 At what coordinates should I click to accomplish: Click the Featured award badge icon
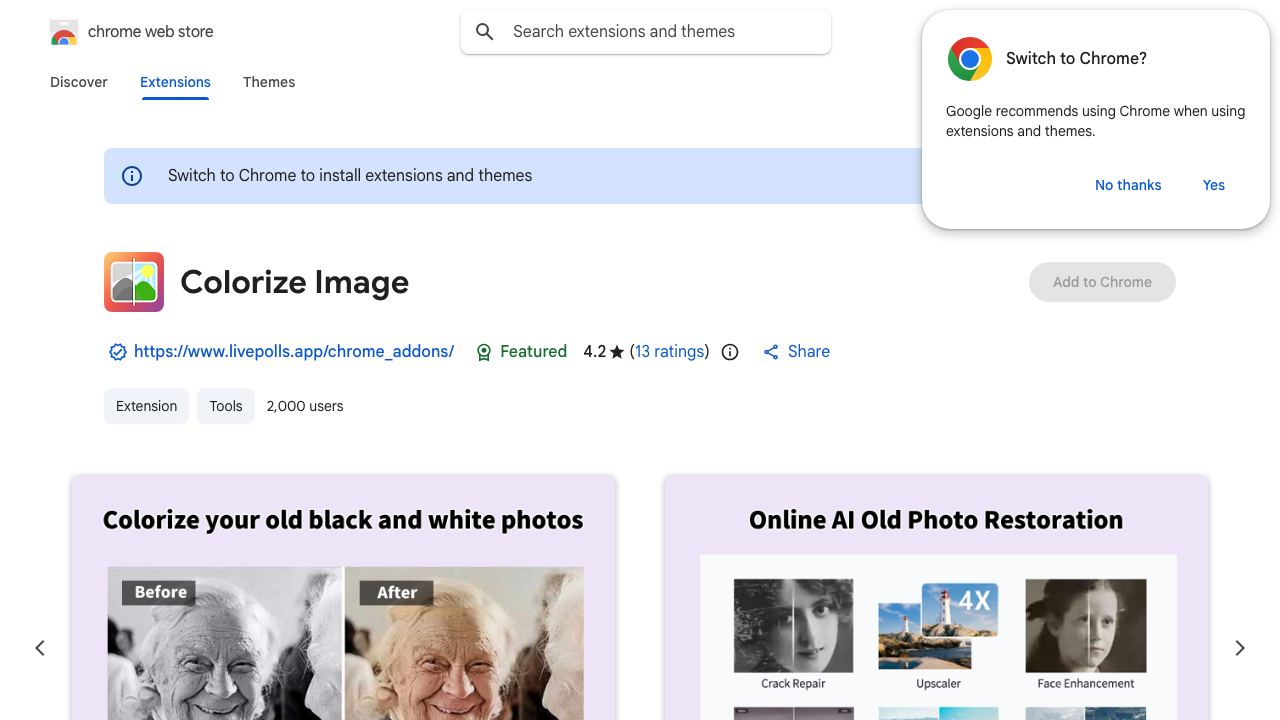(x=484, y=352)
